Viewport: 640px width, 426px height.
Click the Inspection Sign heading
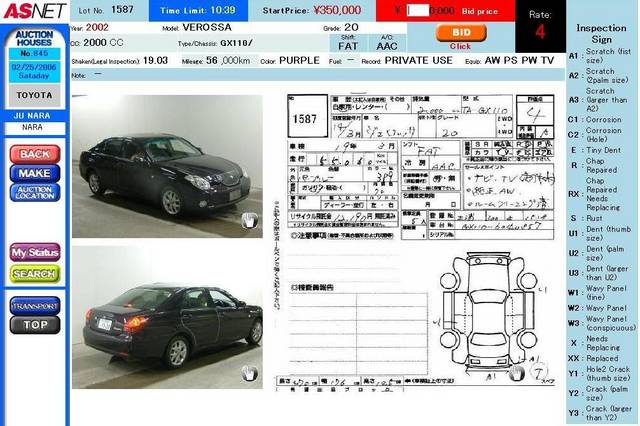[601, 34]
